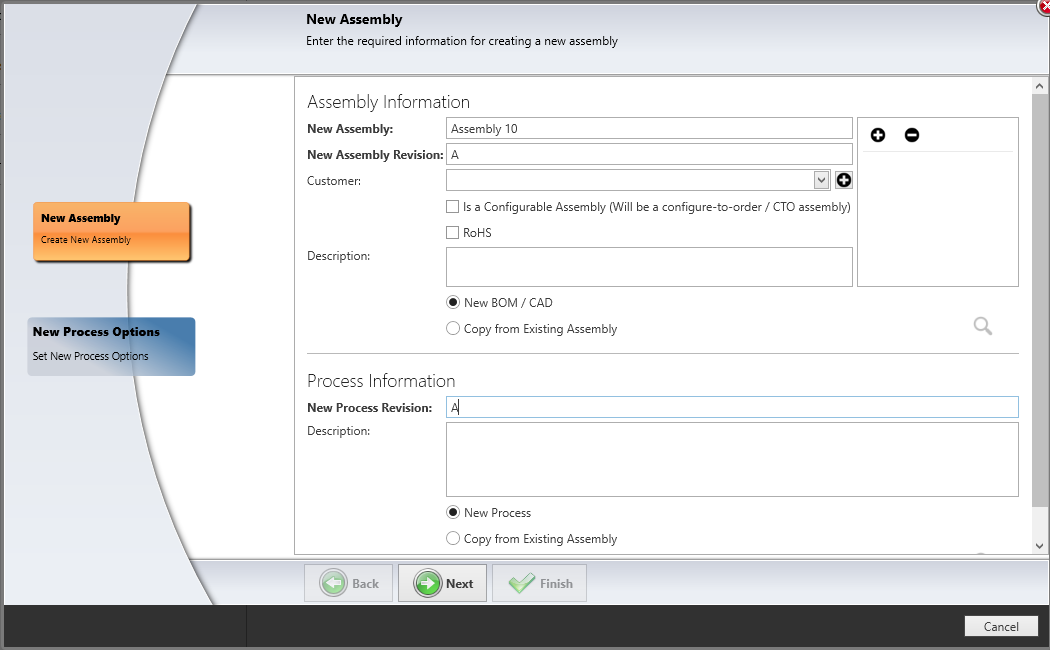Click the checkmark Finish icon
Image resolution: width=1050 pixels, height=650 pixels.
(x=522, y=583)
